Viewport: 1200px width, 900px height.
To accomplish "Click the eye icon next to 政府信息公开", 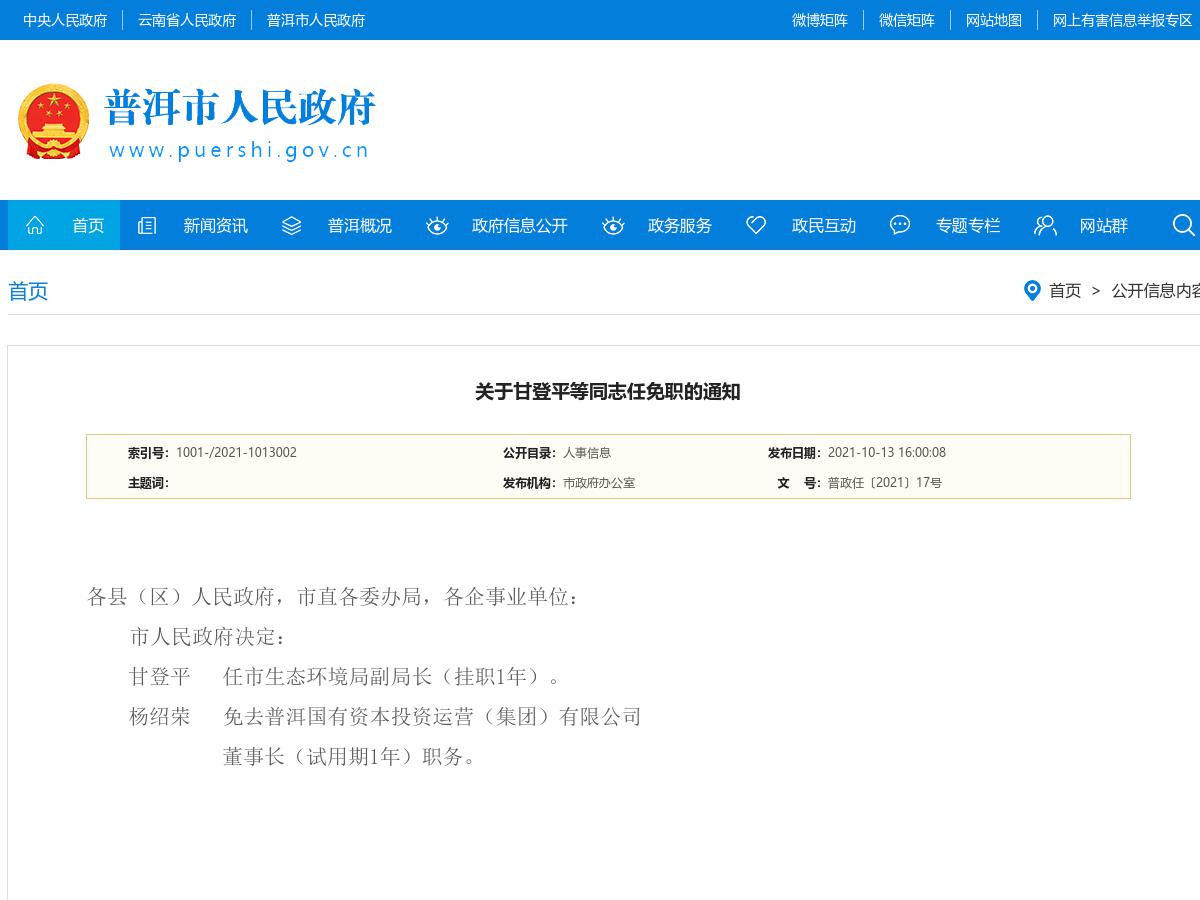I will tap(436, 225).
